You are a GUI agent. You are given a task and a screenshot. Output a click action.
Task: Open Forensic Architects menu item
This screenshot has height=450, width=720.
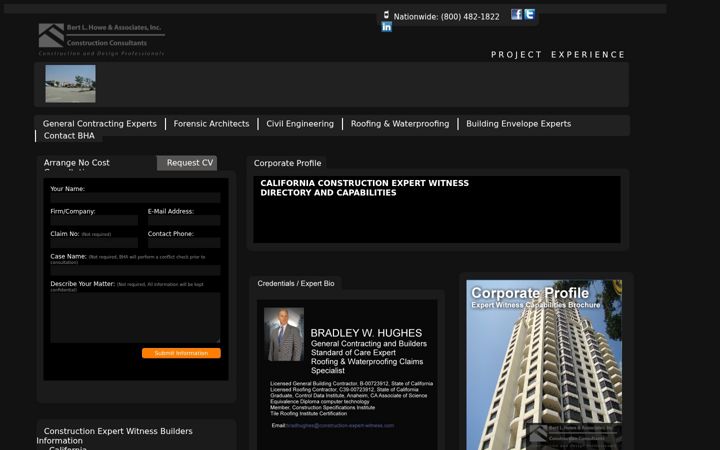tap(211, 124)
